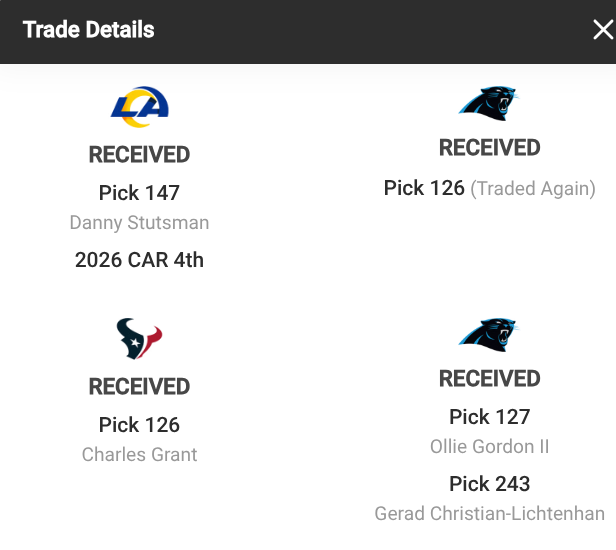This screenshot has height=550, width=616.
Task: Click the Trade Details header title
Action: click(x=88, y=30)
